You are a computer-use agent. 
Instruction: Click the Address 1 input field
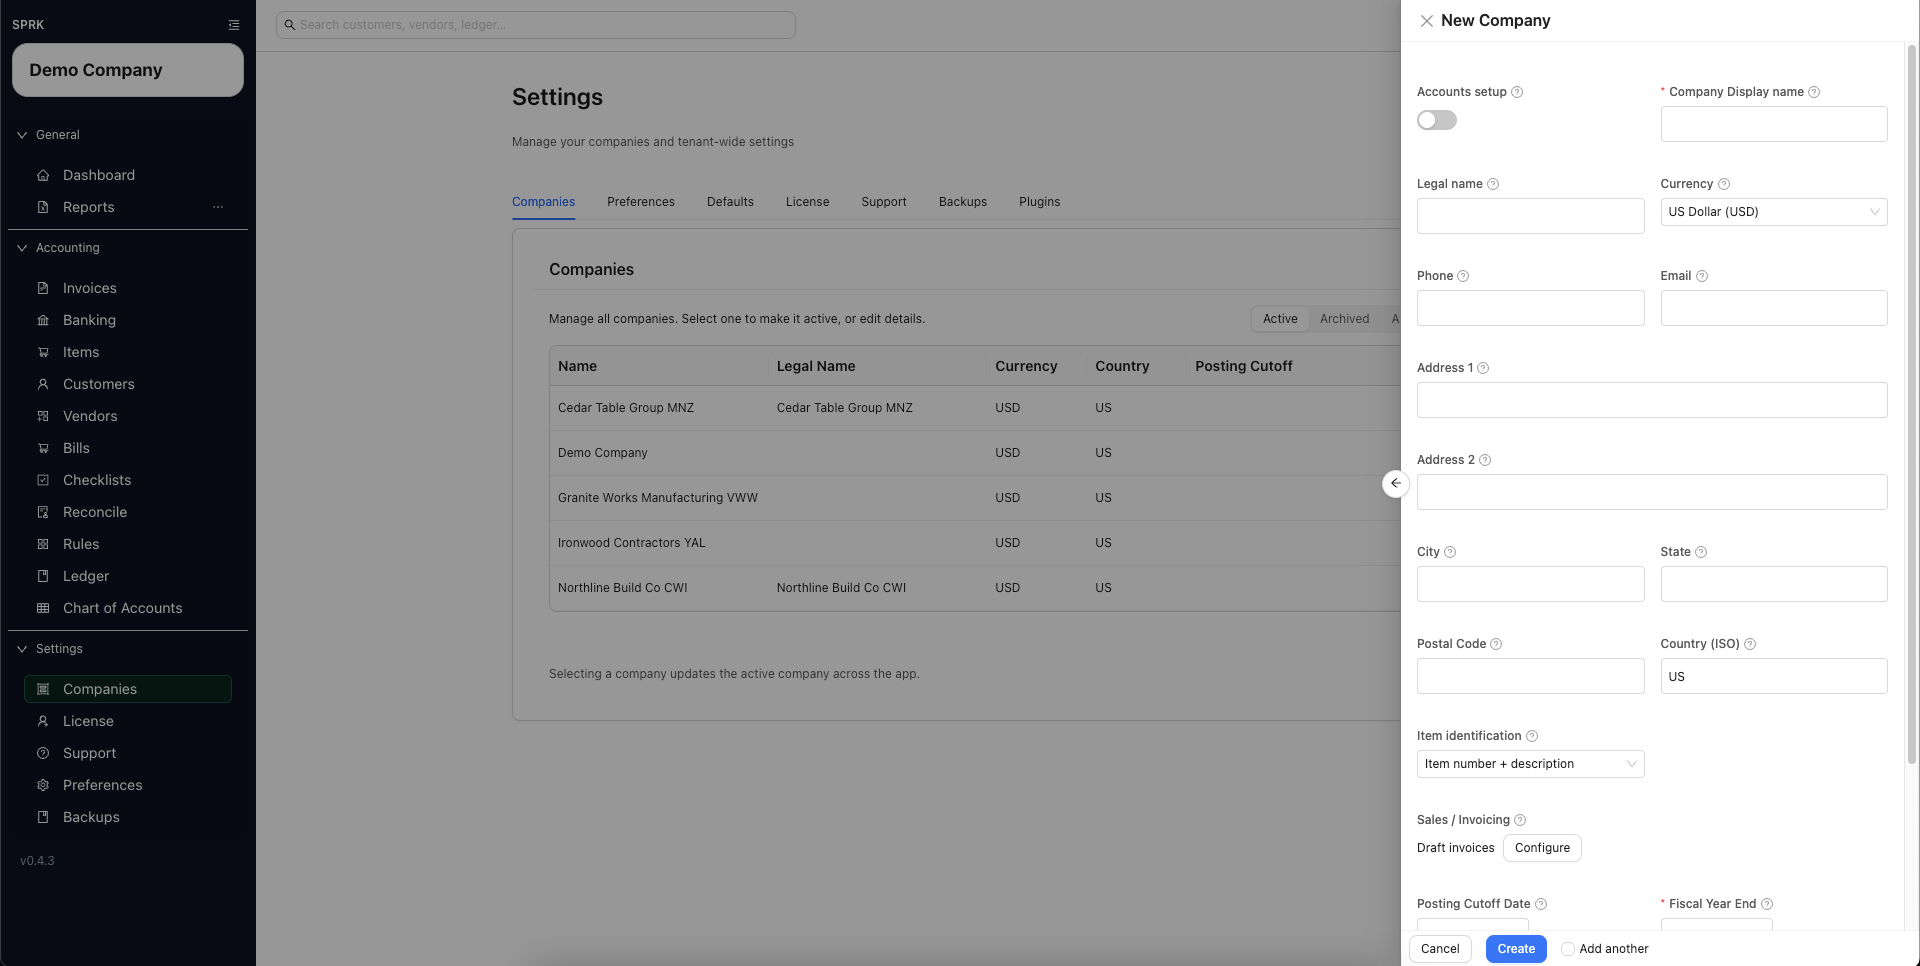click(x=1652, y=400)
